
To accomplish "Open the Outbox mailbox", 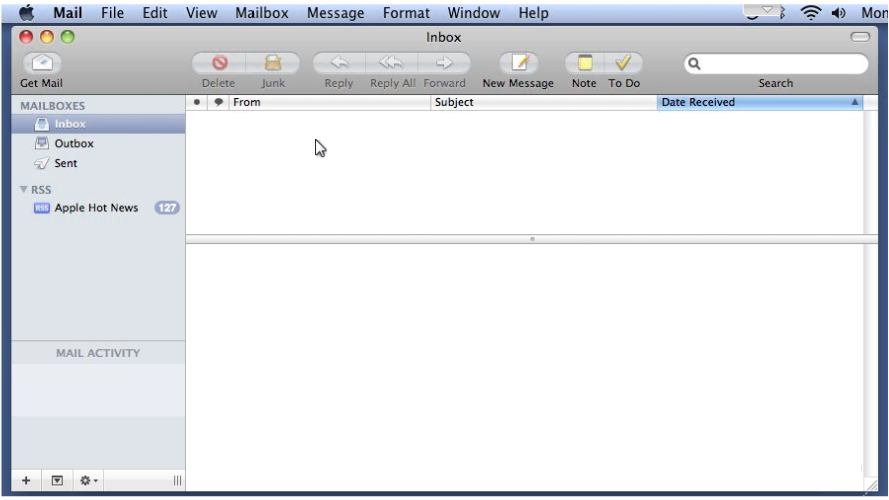I will click(99, 143).
